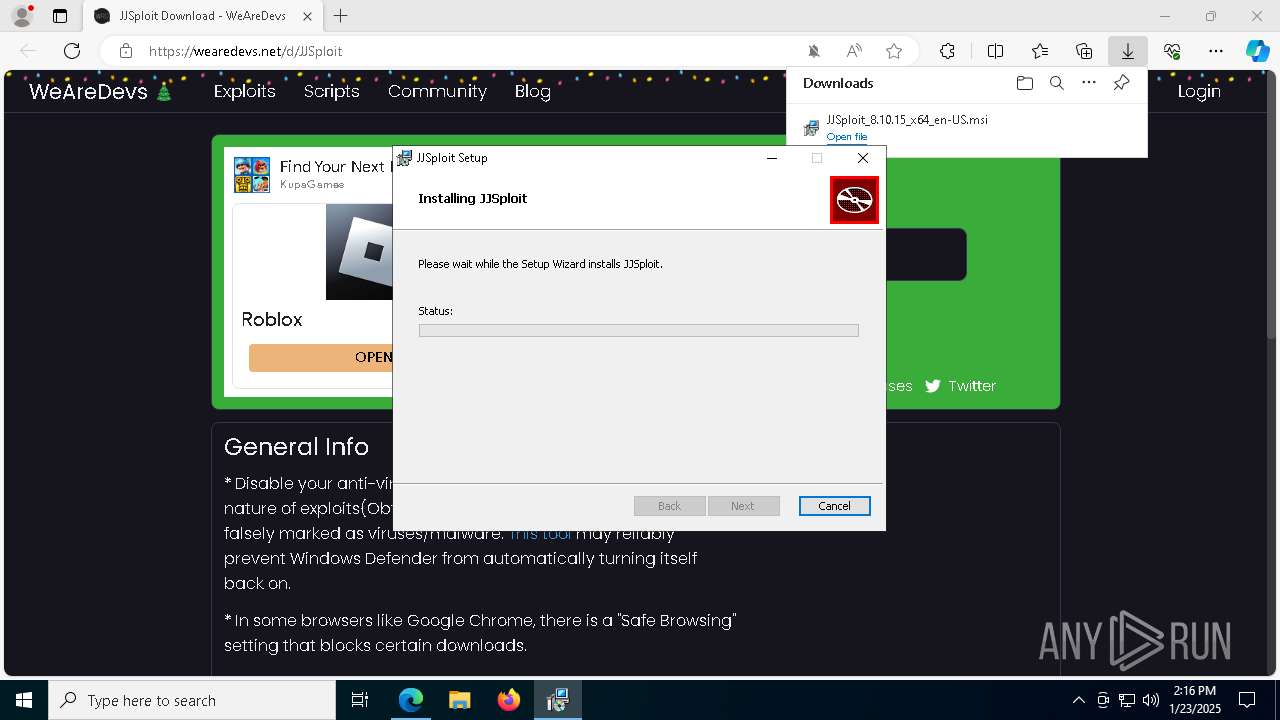Open the Blog menu item
1280x720 pixels.
tap(533, 91)
